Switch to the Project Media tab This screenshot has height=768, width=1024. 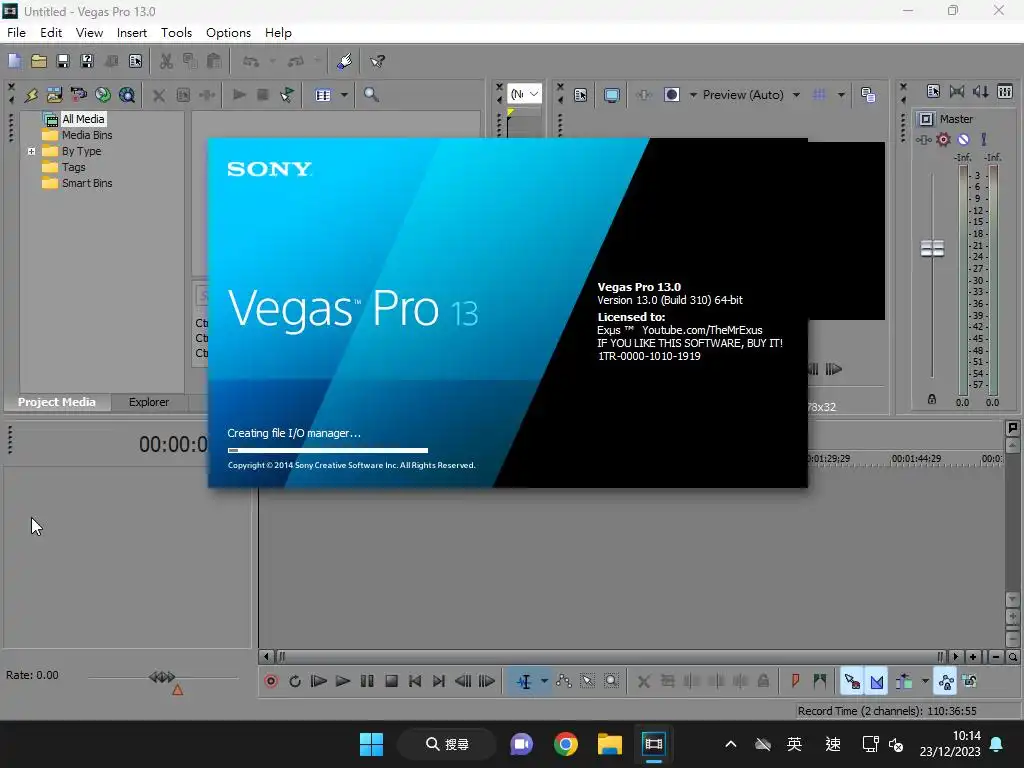coord(57,402)
